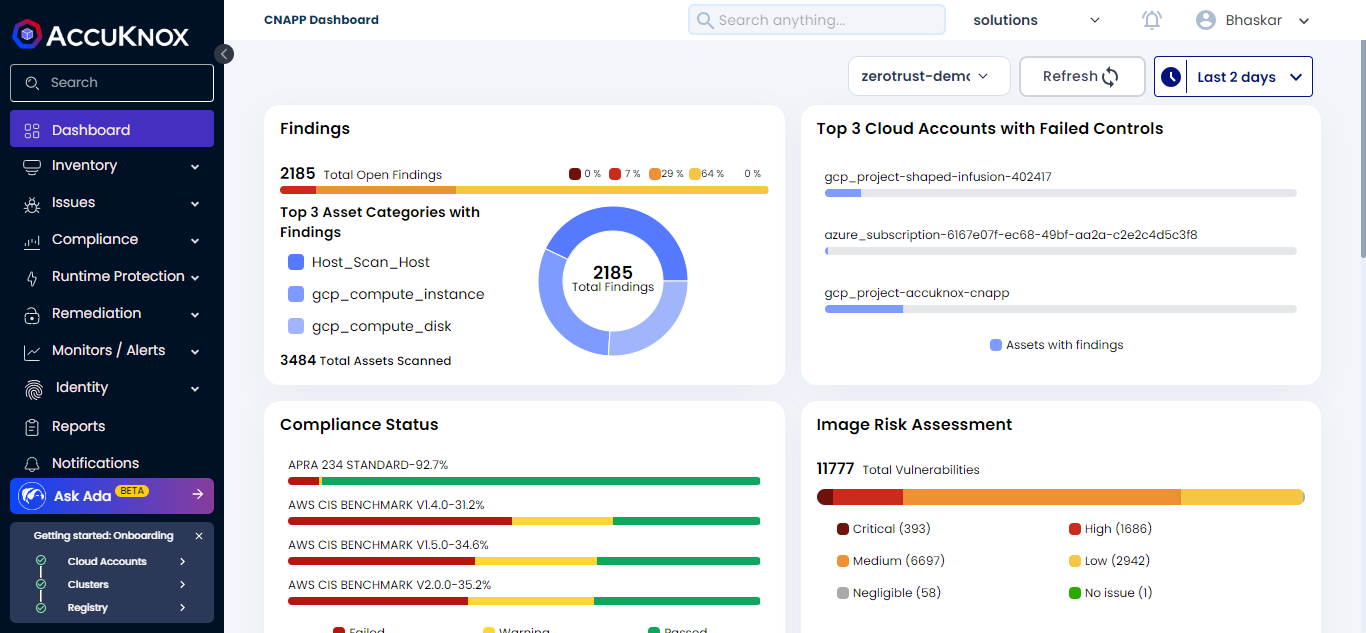Expand the Compliance menu chevron
This screenshot has width=1366, height=633.
(195, 241)
